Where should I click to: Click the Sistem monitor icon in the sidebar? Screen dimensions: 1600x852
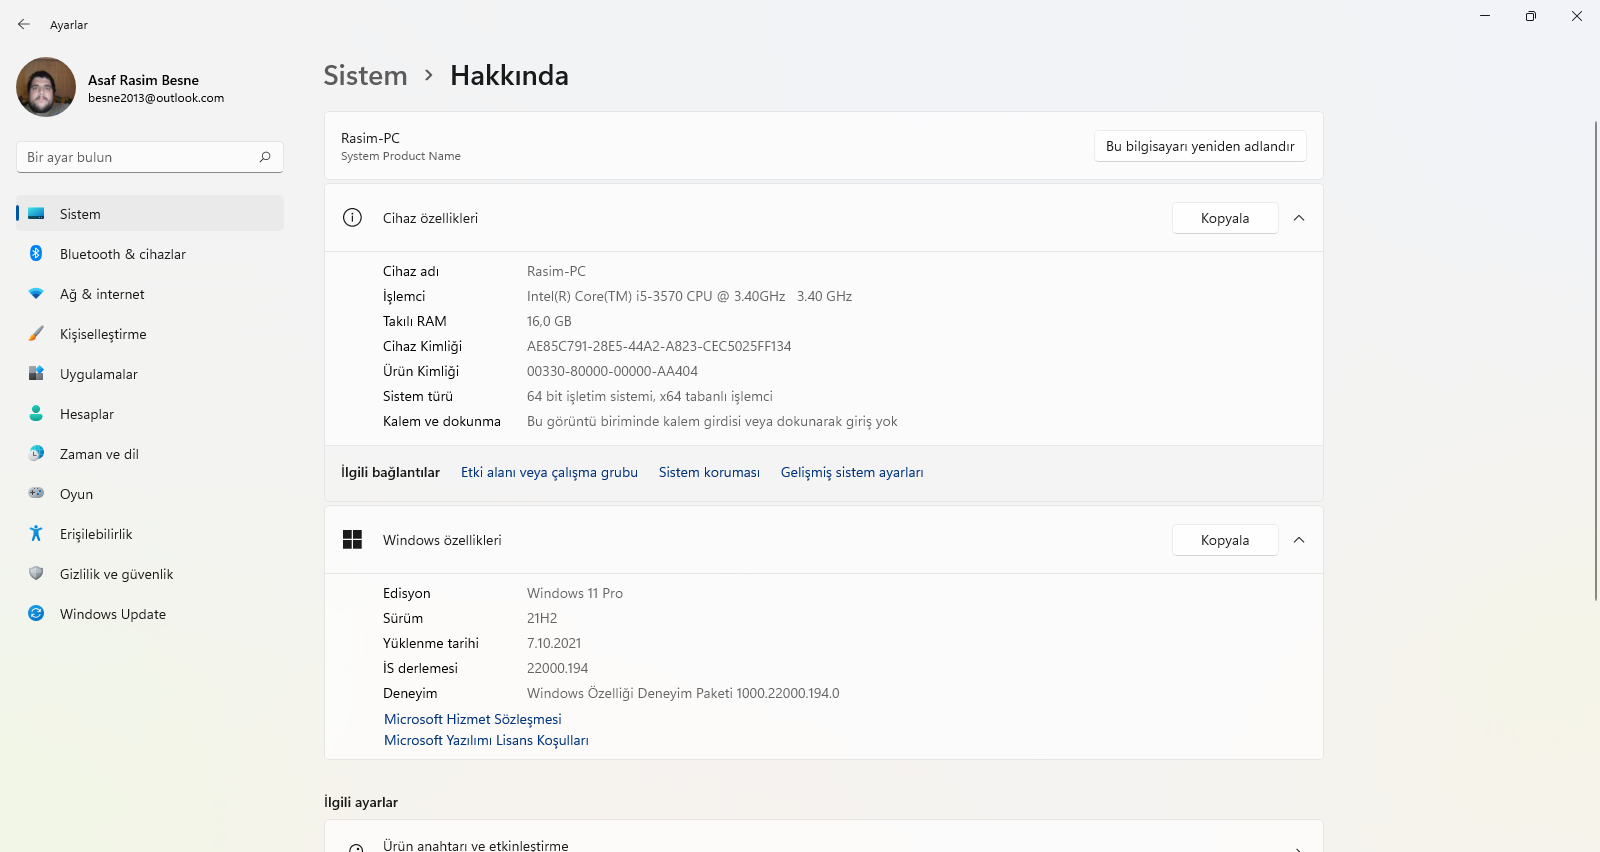(36, 214)
